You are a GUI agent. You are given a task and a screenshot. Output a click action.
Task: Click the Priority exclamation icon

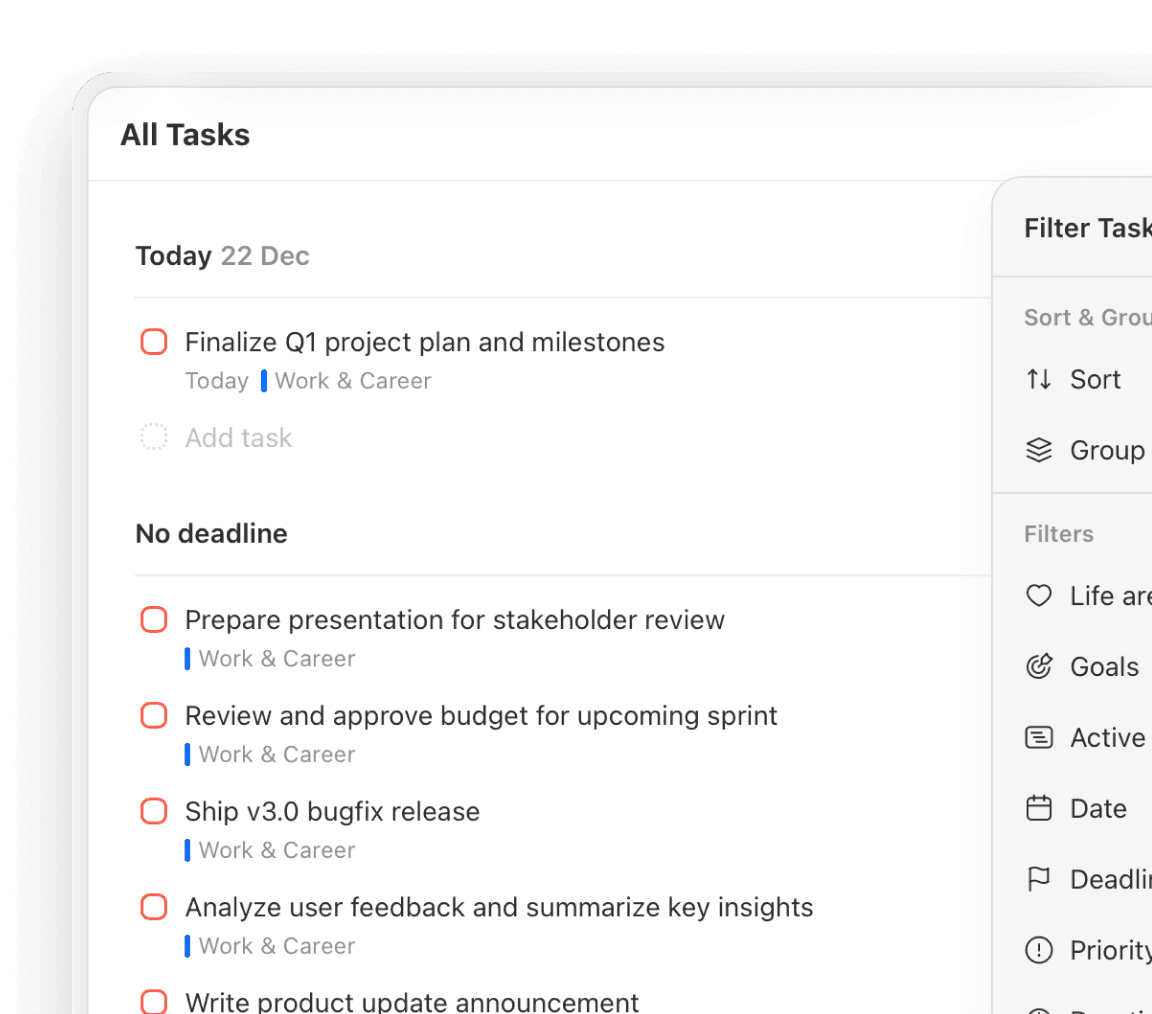pyautogui.click(x=1039, y=951)
